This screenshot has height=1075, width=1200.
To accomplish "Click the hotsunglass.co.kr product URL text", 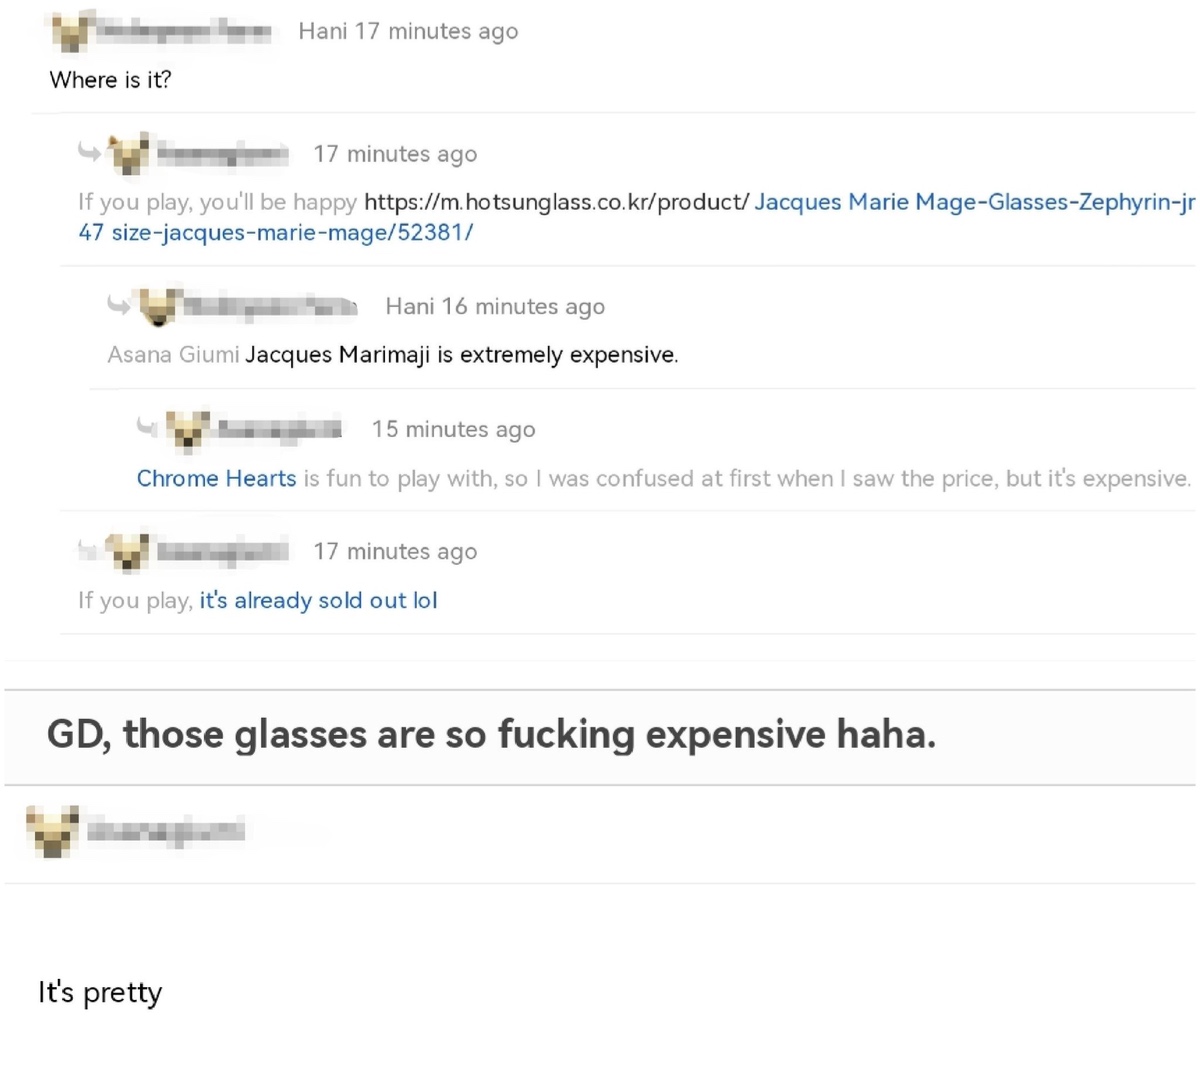I will [x=557, y=201].
